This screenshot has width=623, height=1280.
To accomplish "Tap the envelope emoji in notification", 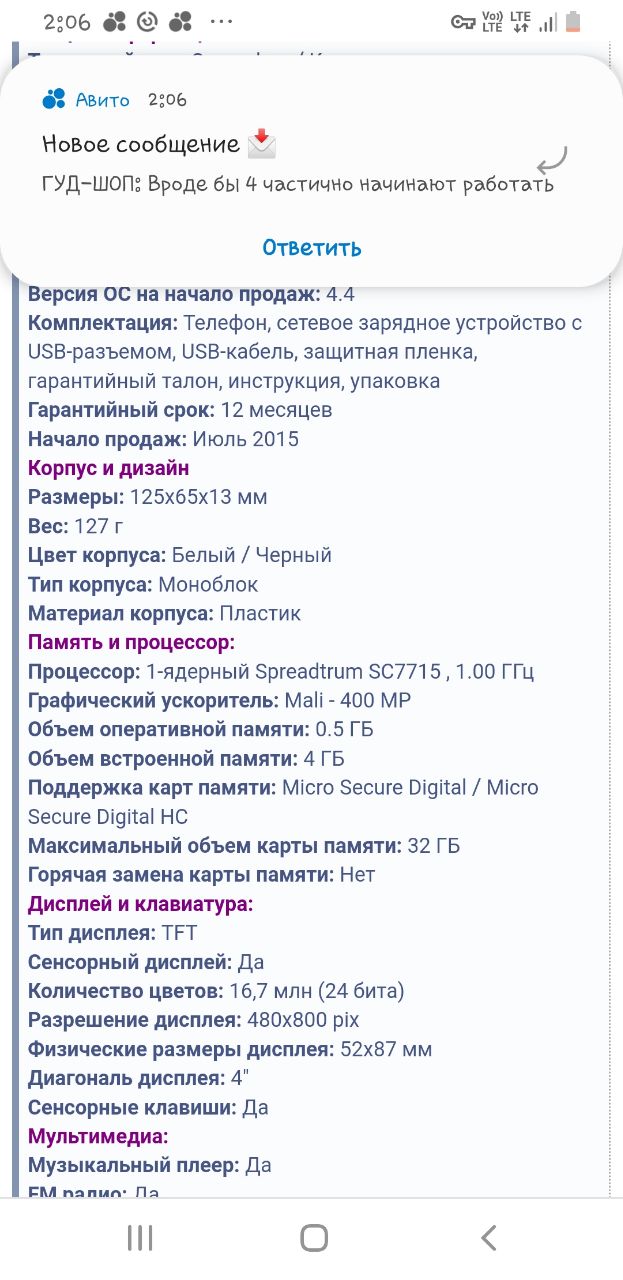I will pos(261,144).
